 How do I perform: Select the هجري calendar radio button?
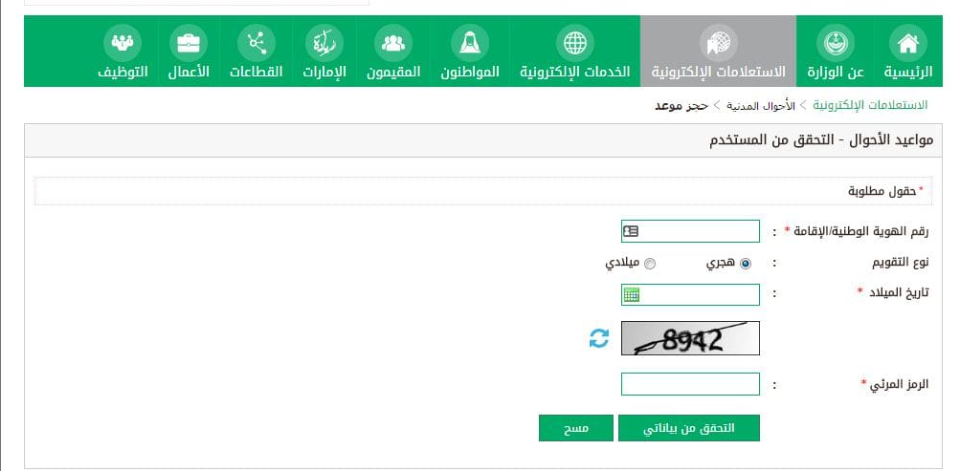coord(745,264)
